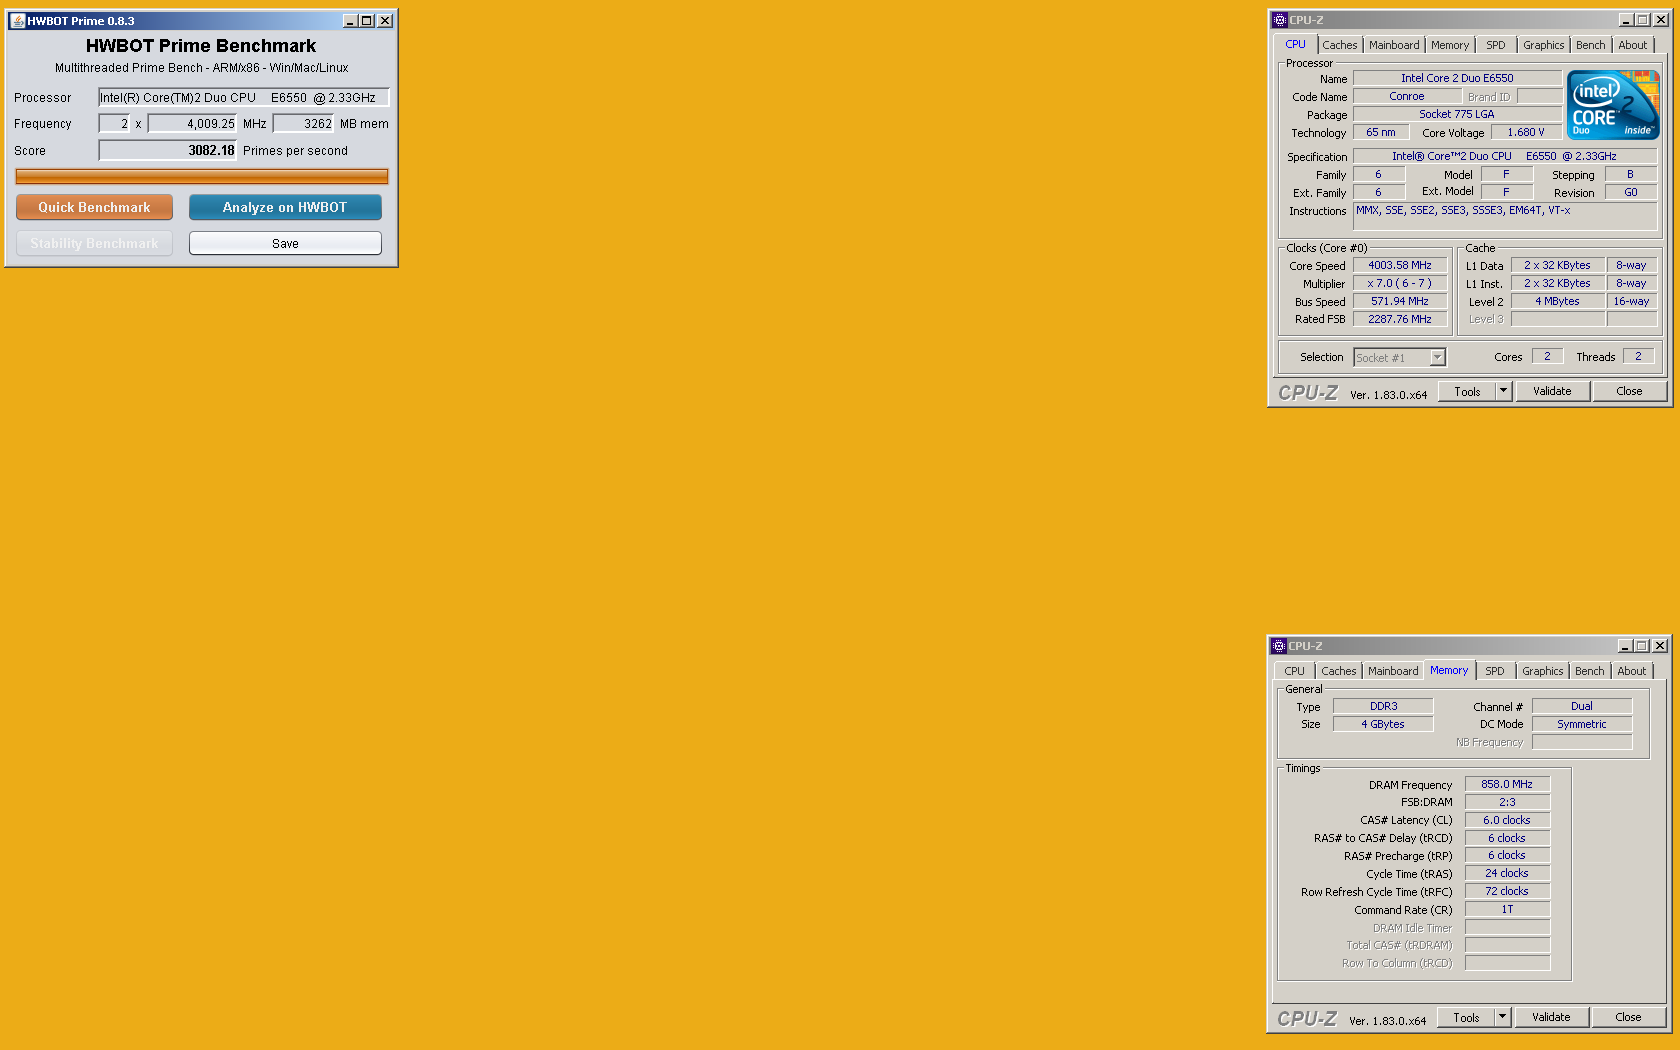This screenshot has height=1050, width=1680.
Task: Click Validate in bottom CPU-Z
Action: (1551, 1018)
